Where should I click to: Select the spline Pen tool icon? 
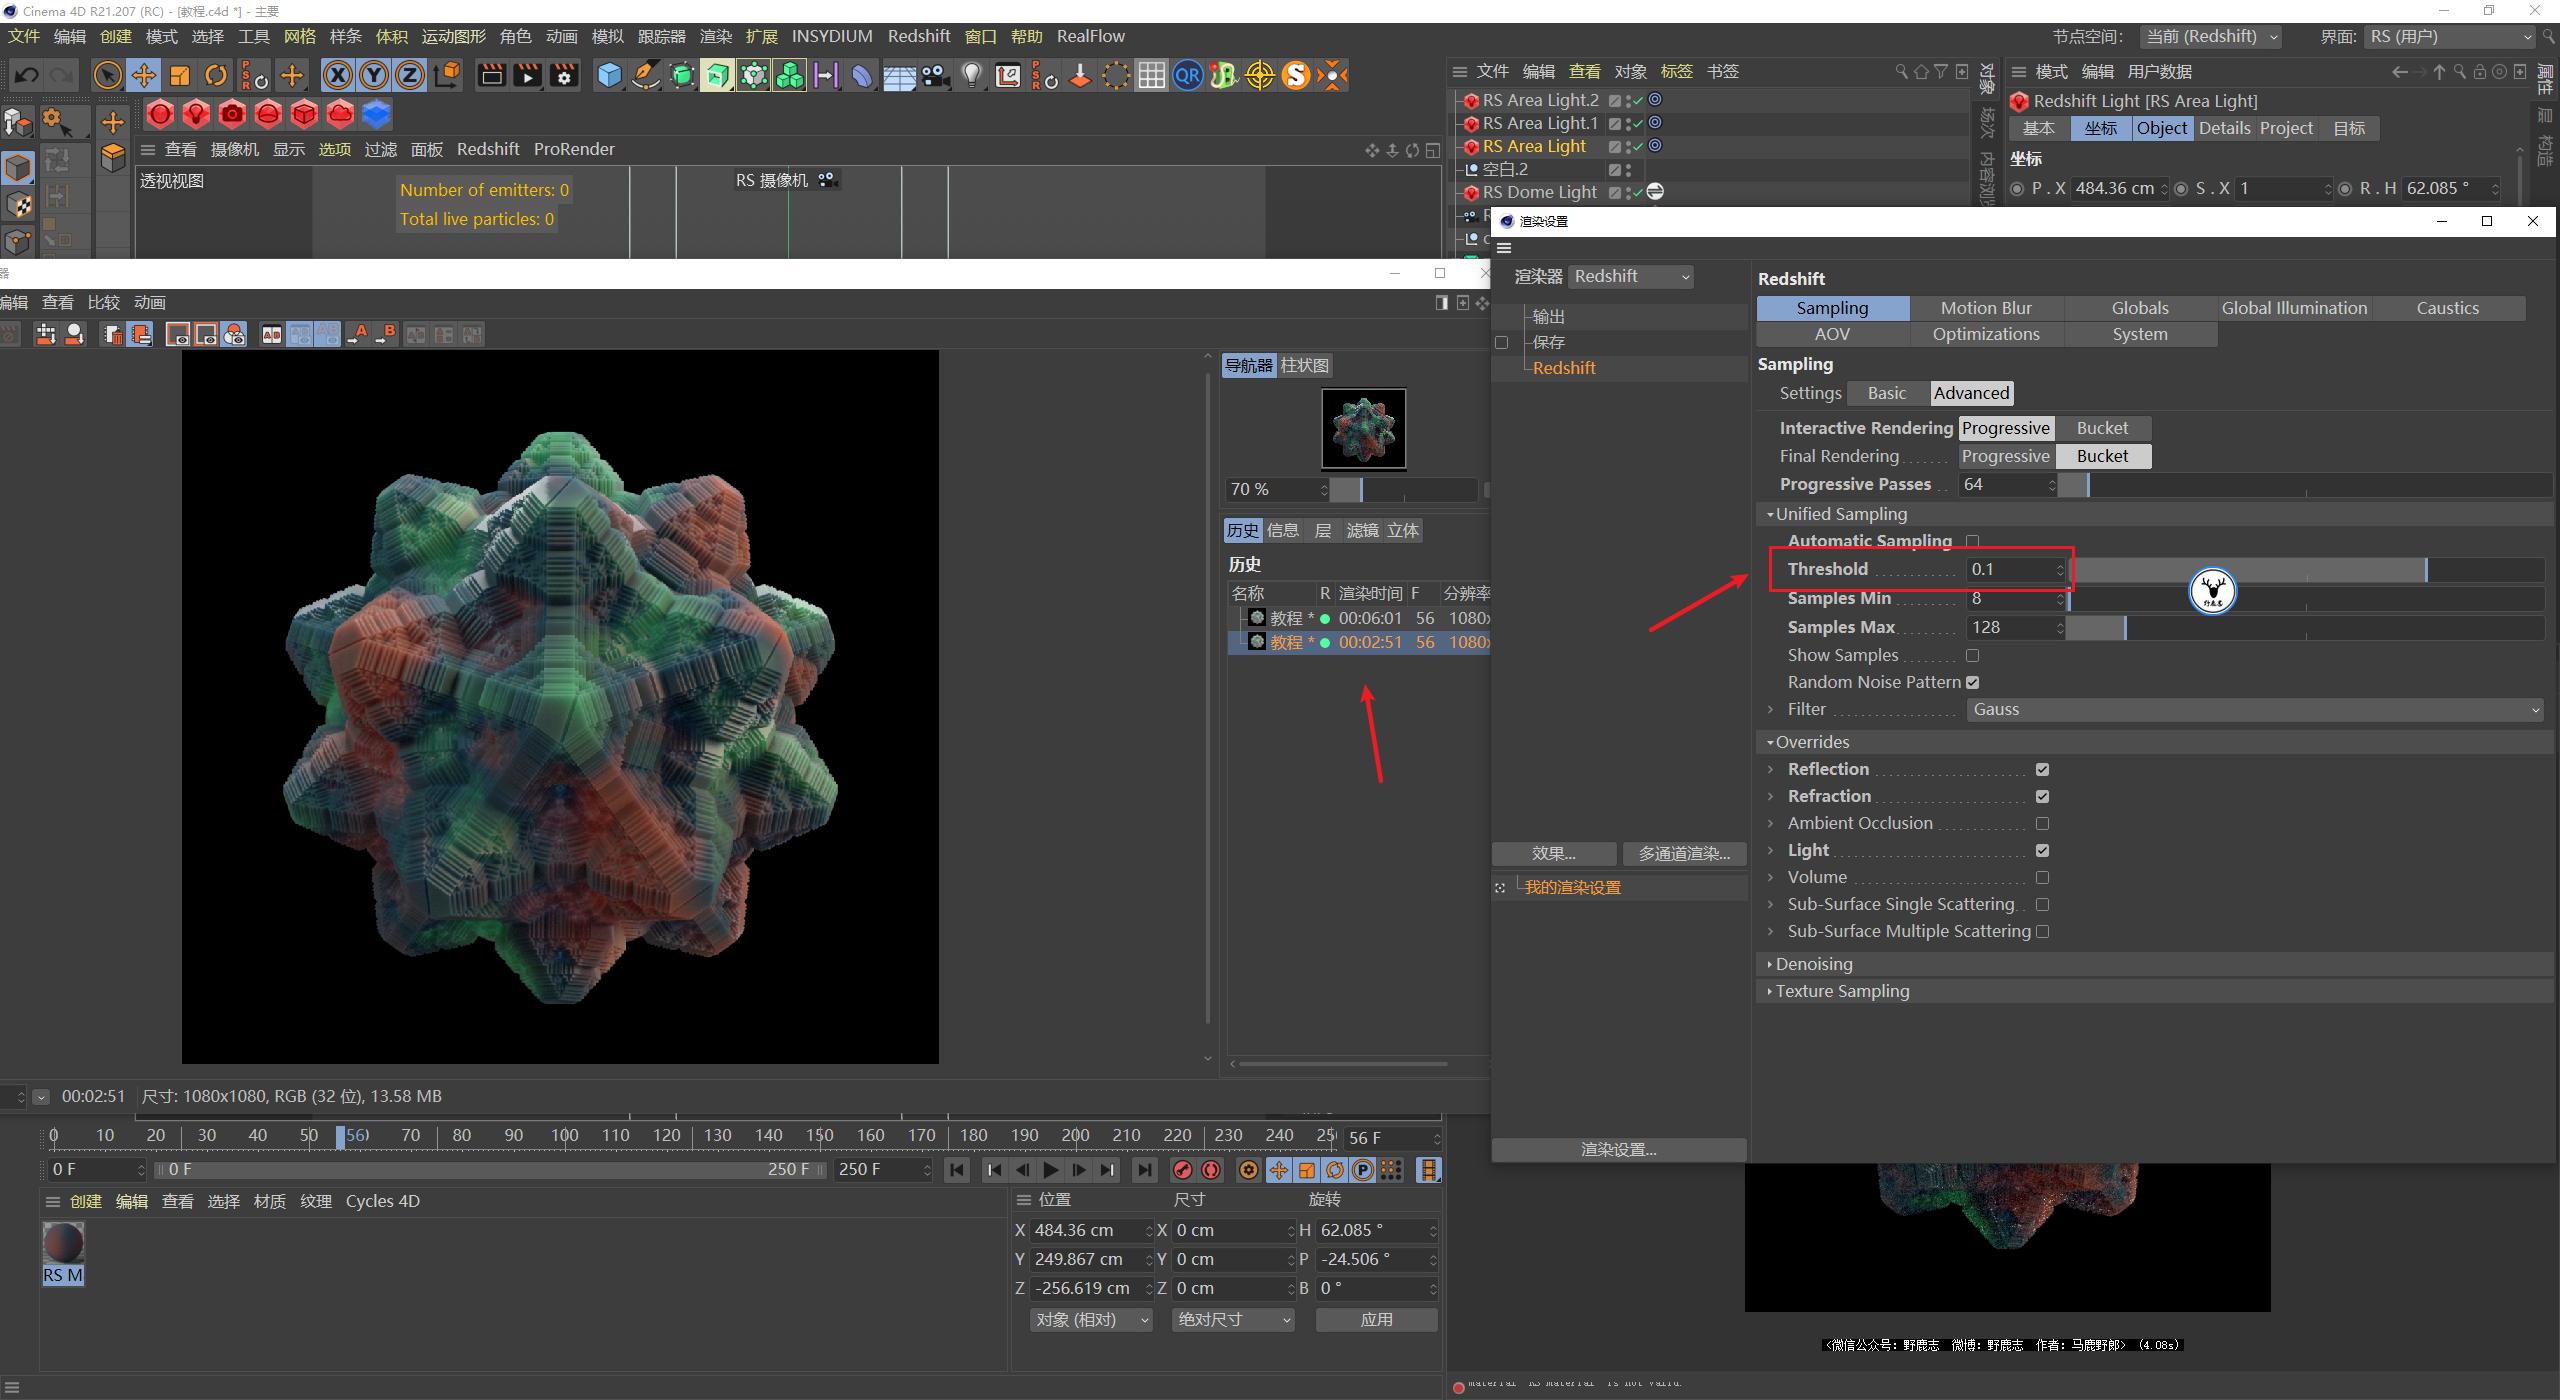[x=646, y=75]
